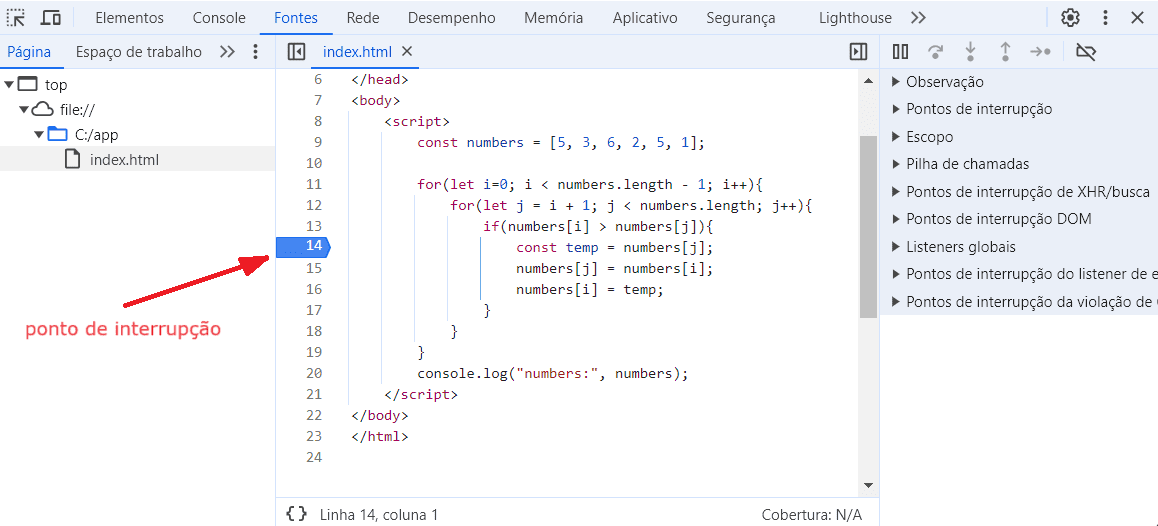Click the 'const numbers' code line

[561, 142]
